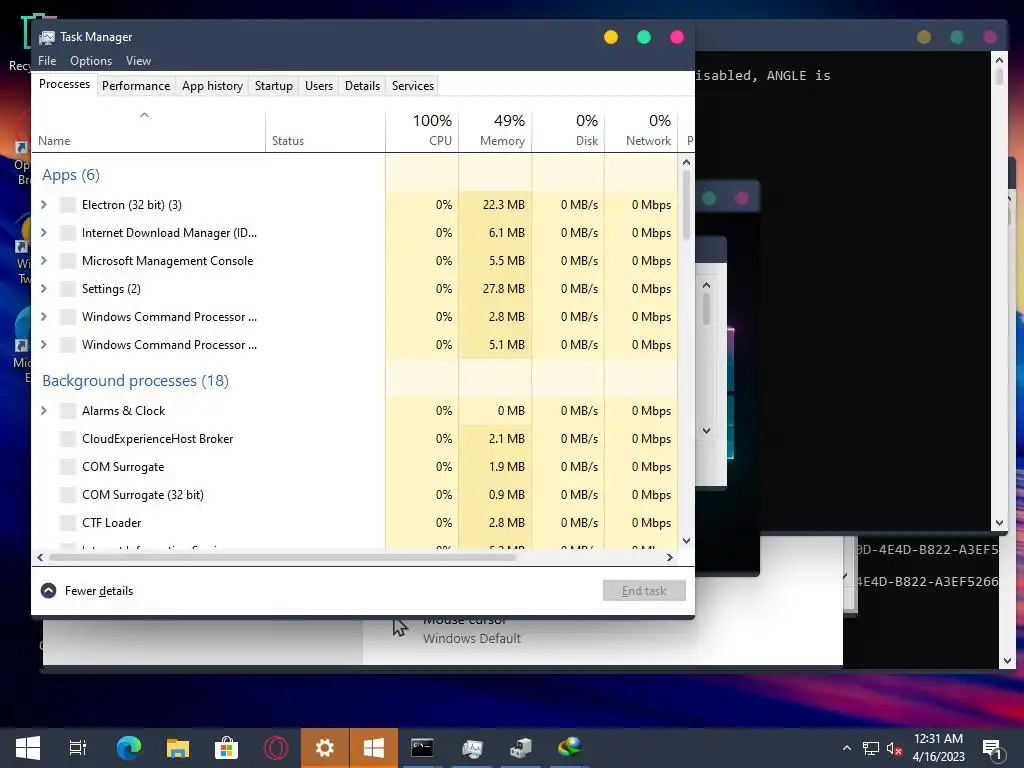Switch to the Startup tab
1024x768 pixels.
(x=274, y=86)
